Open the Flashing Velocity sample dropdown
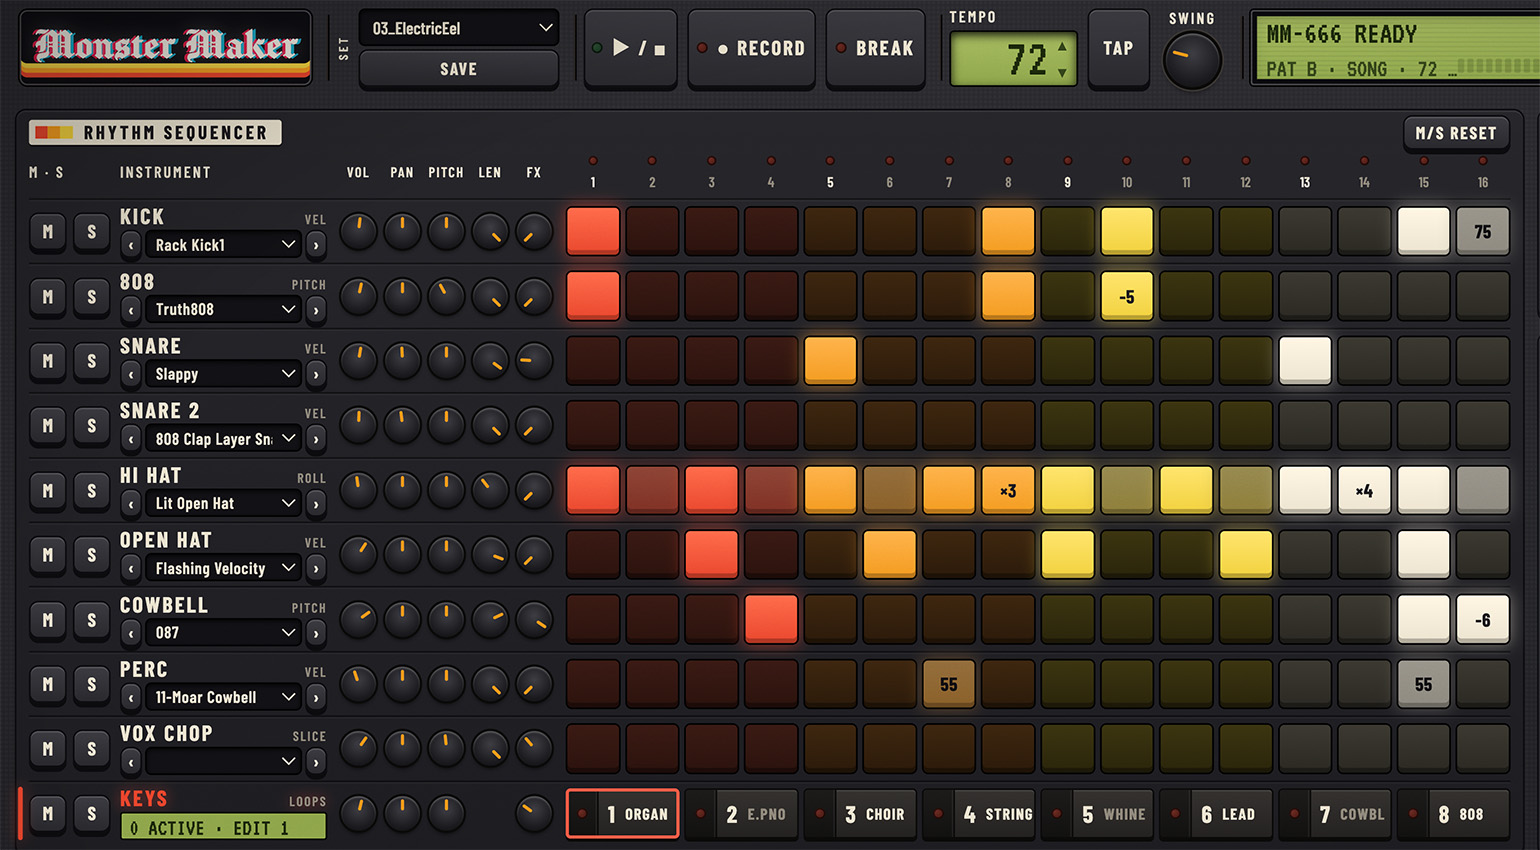This screenshot has height=850, width=1540. click(x=223, y=568)
